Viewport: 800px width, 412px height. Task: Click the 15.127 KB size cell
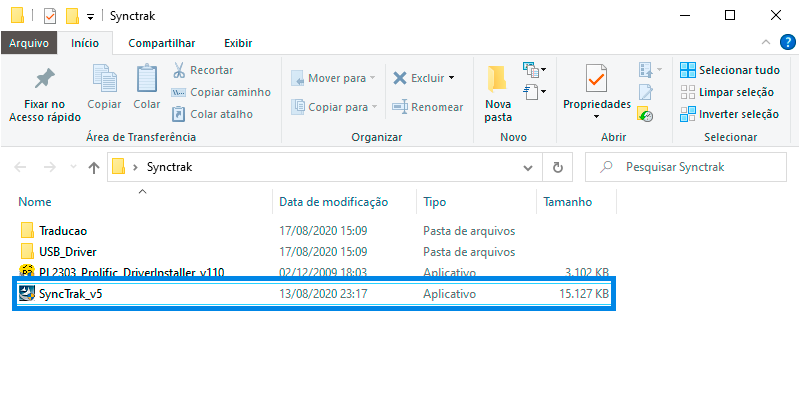coord(584,294)
